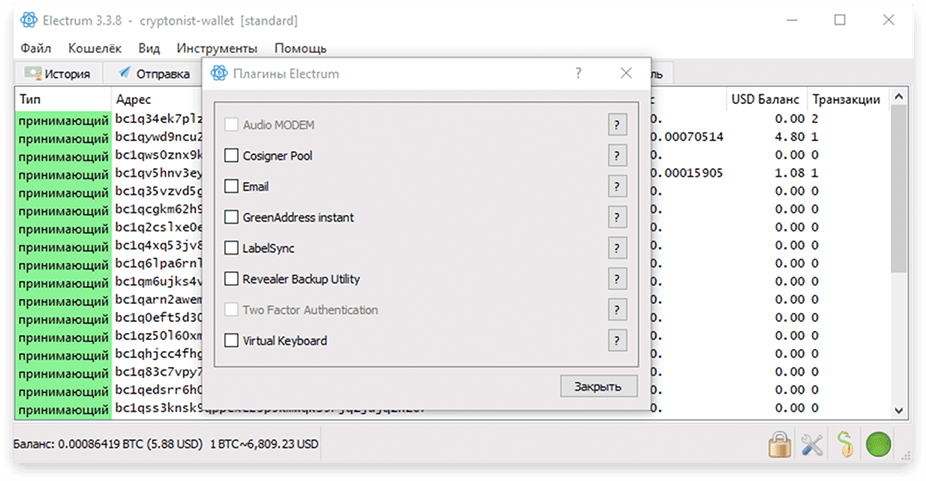Image resolution: width=926 pixels, height=481 pixels.
Task: Enable the Email plugin checkbox
Action: (232, 186)
